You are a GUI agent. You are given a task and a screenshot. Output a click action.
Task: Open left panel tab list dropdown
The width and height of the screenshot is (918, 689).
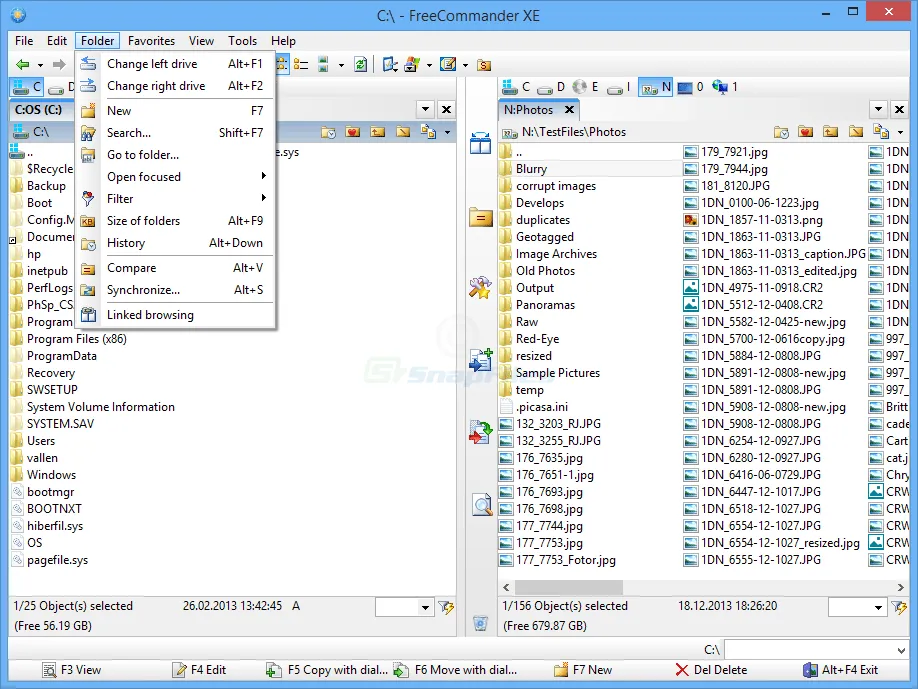point(426,109)
